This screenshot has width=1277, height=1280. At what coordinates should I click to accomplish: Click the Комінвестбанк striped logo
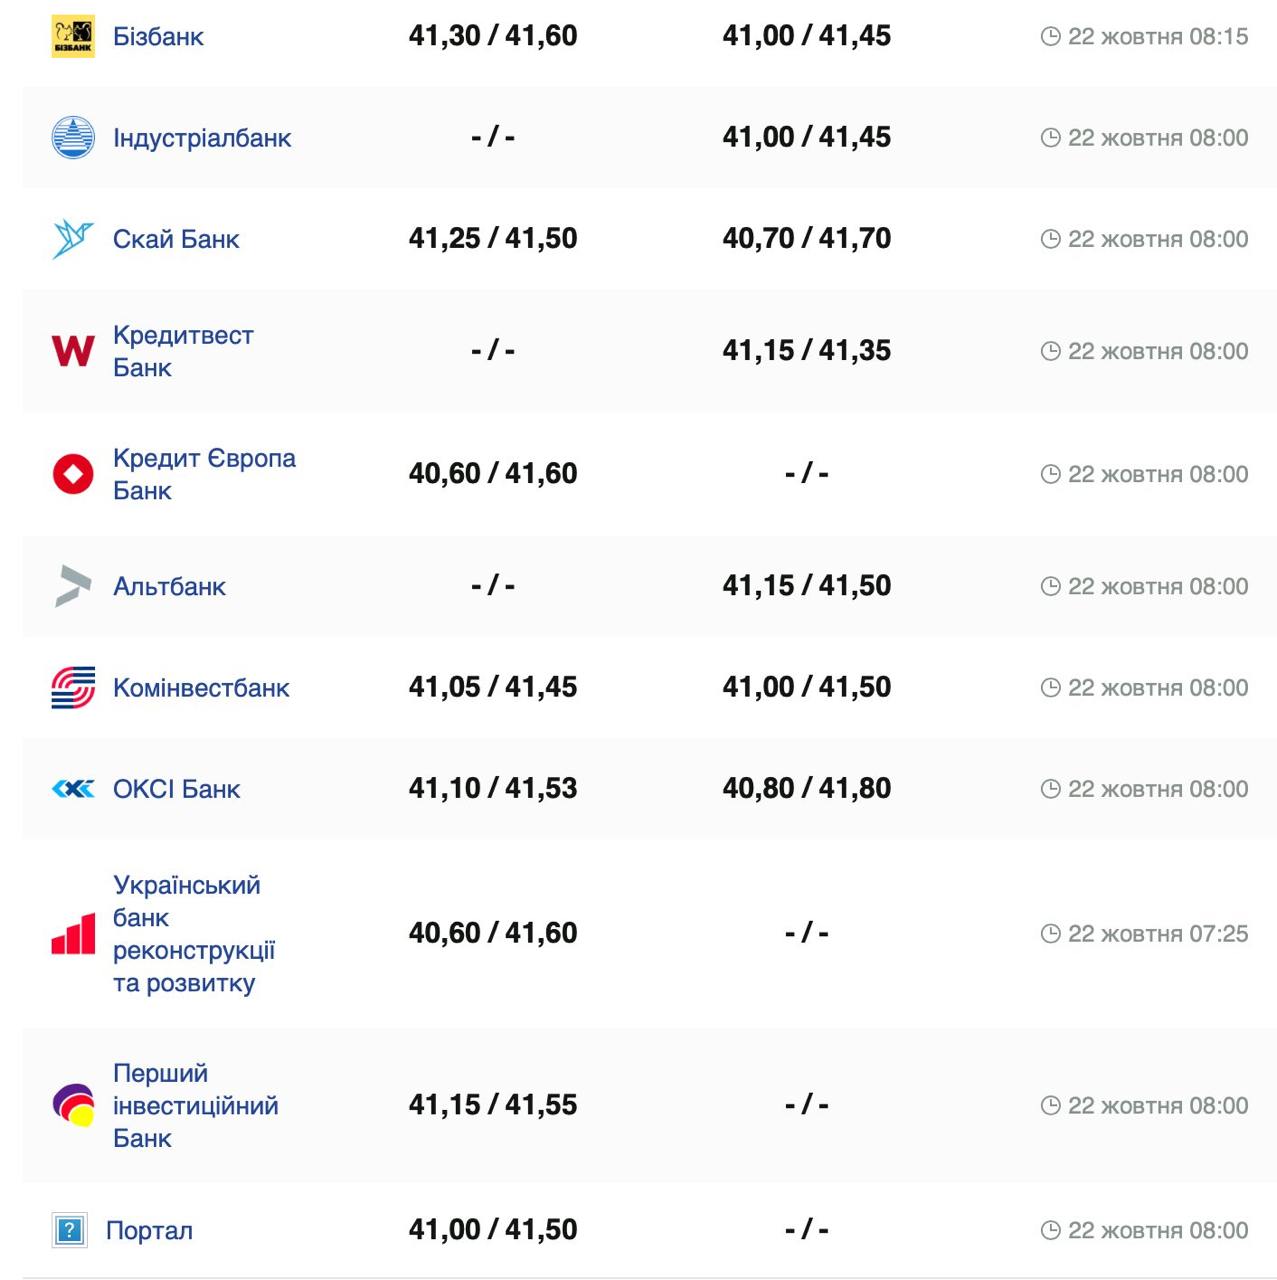(x=73, y=688)
